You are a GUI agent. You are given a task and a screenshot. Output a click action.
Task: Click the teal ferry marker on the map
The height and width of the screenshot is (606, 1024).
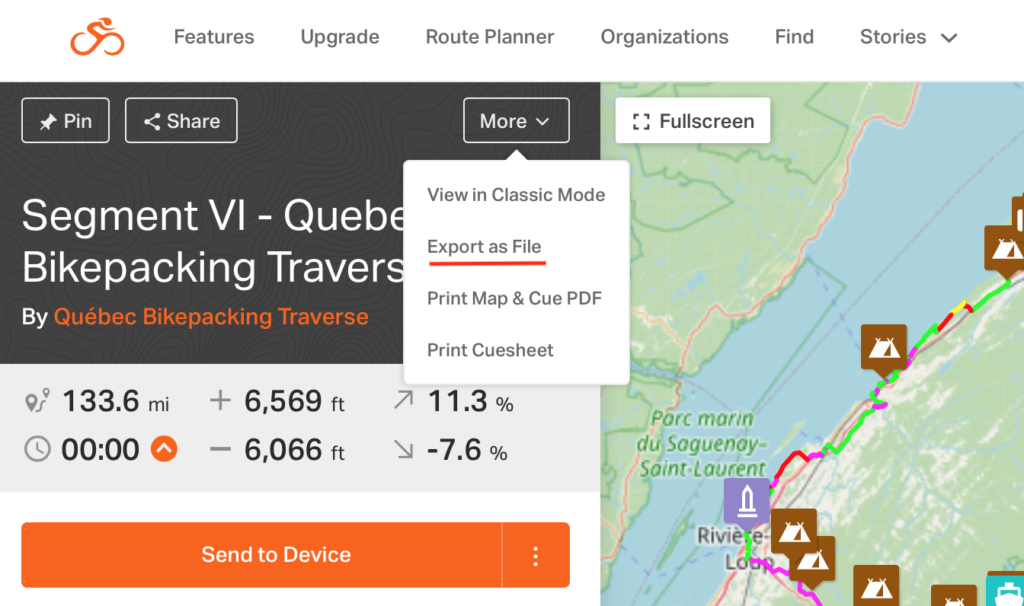(1006, 589)
